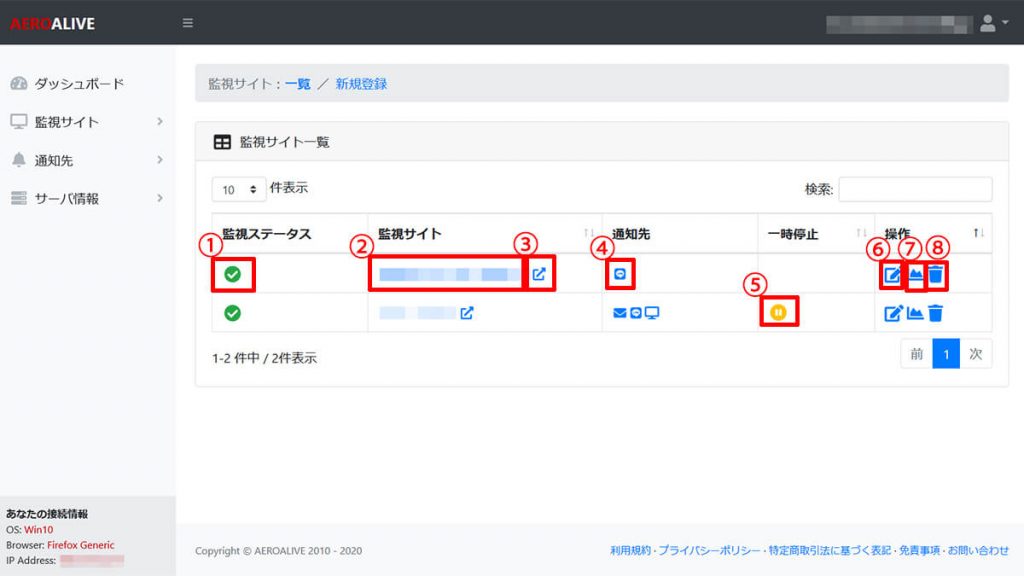
Task: Click the second row's chat notification icon
Action: pyautogui.click(x=635, y=313)
